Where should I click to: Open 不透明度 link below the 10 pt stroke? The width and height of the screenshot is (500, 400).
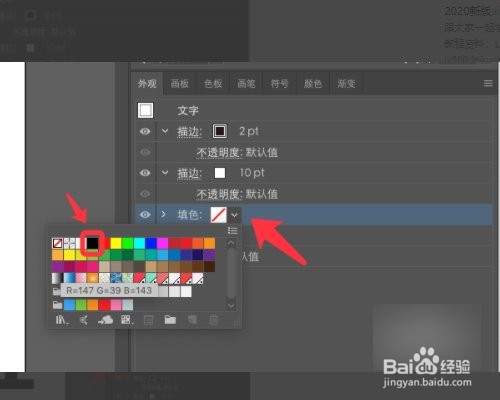click(219, 194)
